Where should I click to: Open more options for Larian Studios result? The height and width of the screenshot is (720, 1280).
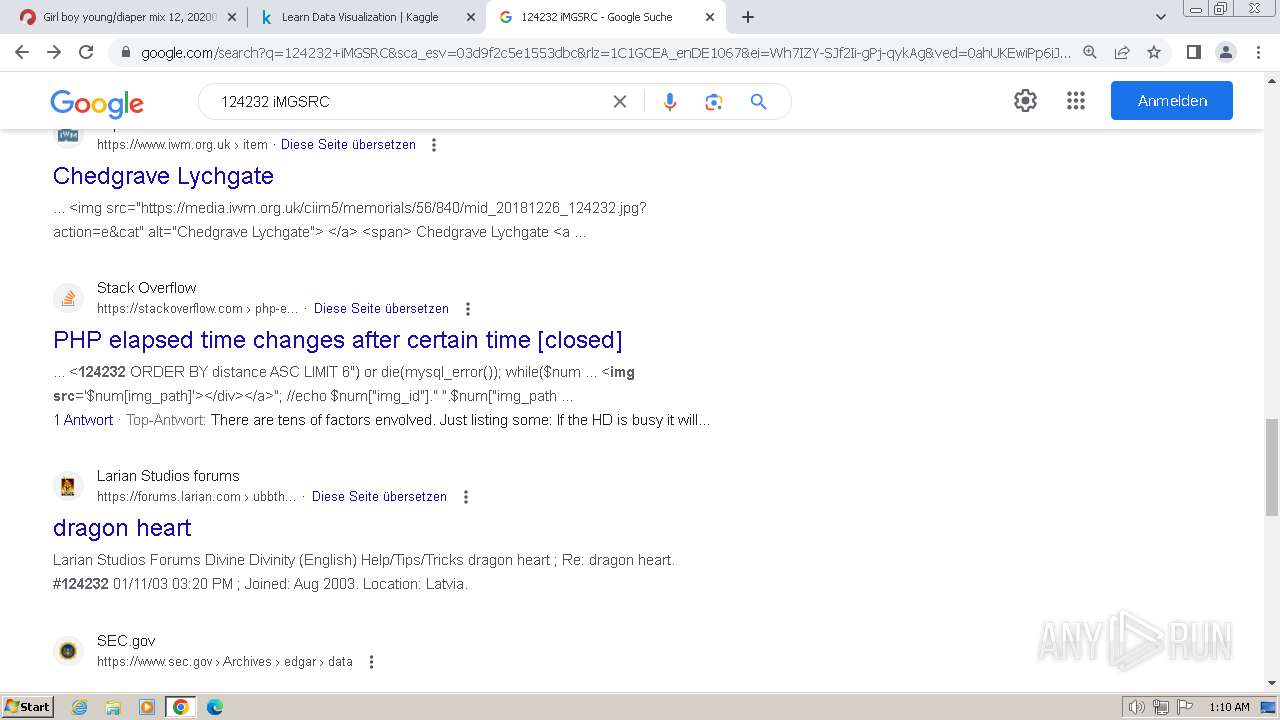(x=465, y=497)
